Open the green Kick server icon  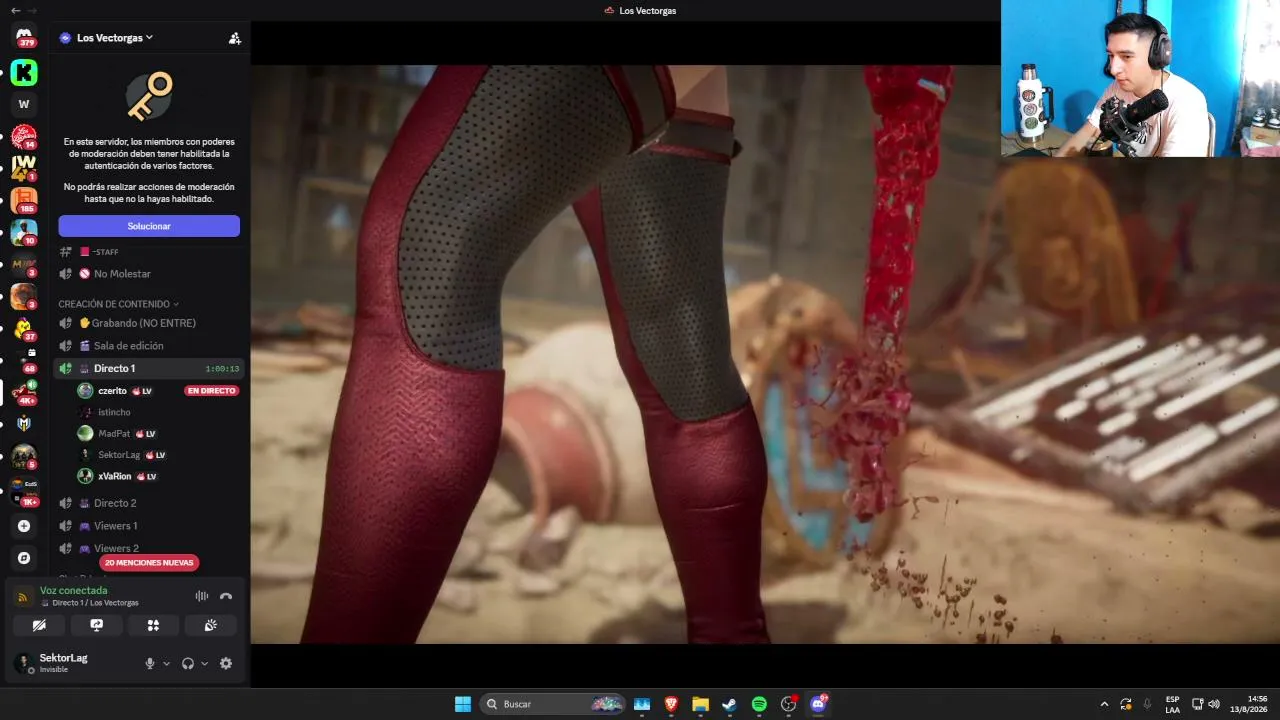click(x=24, y=72)
